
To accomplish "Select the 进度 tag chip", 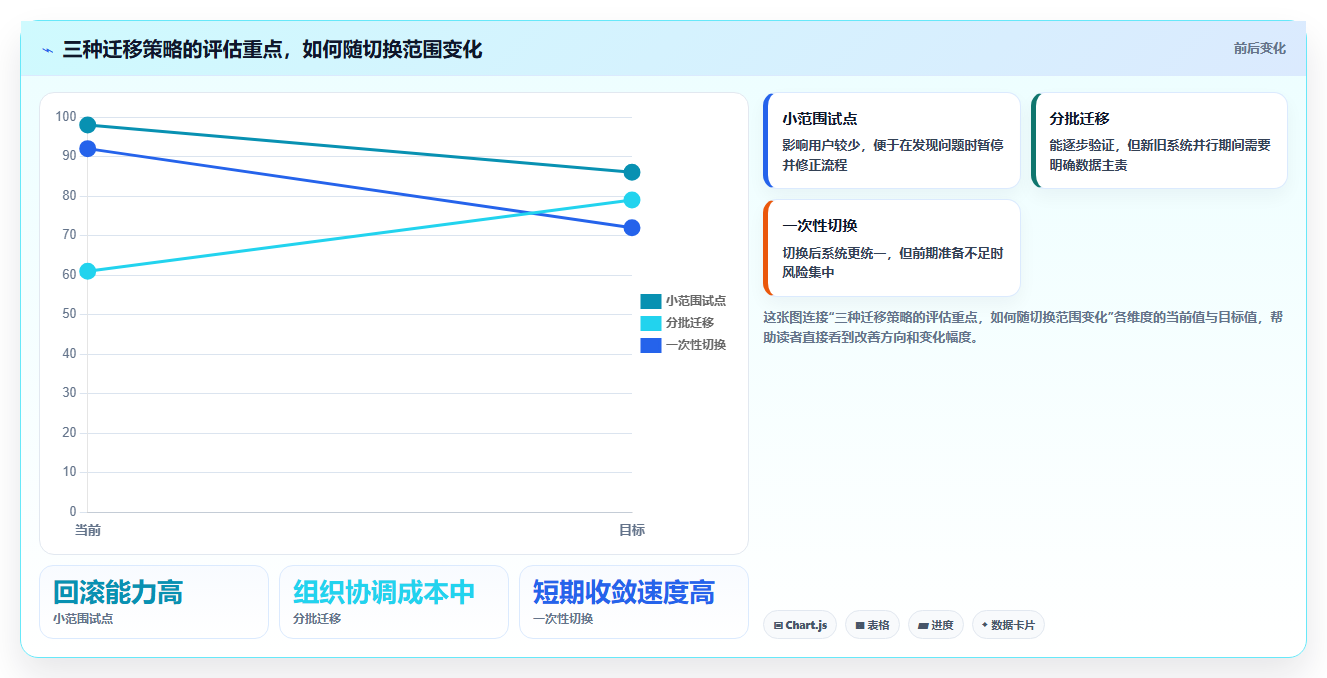I will (936, 625).
